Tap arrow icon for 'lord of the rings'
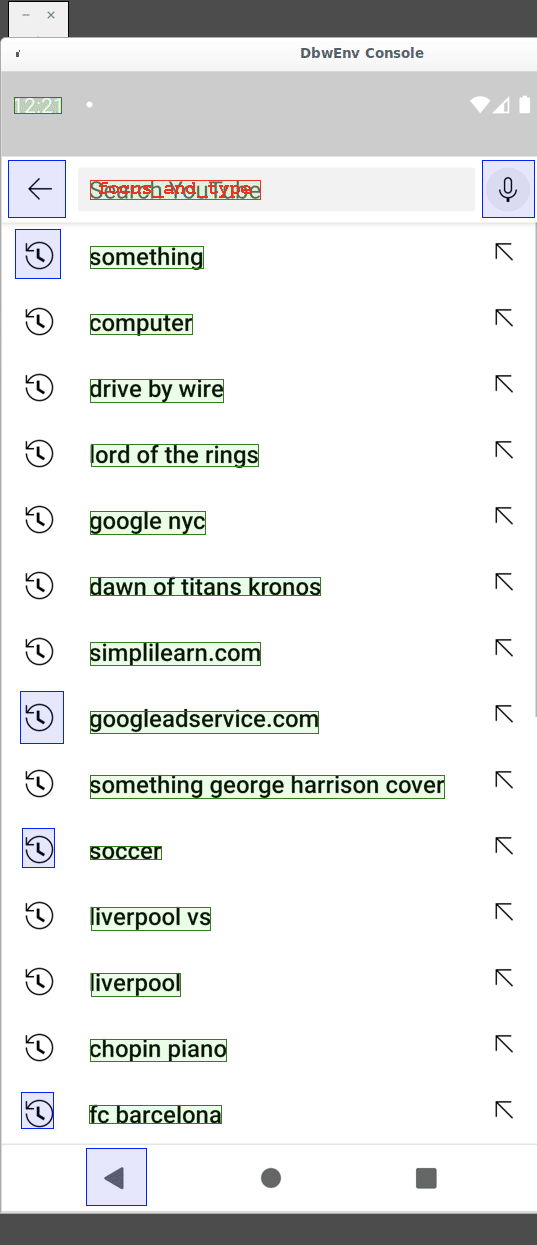This screenshot has height=1245, width=537. pyautogui.click(x=504, y=450)
